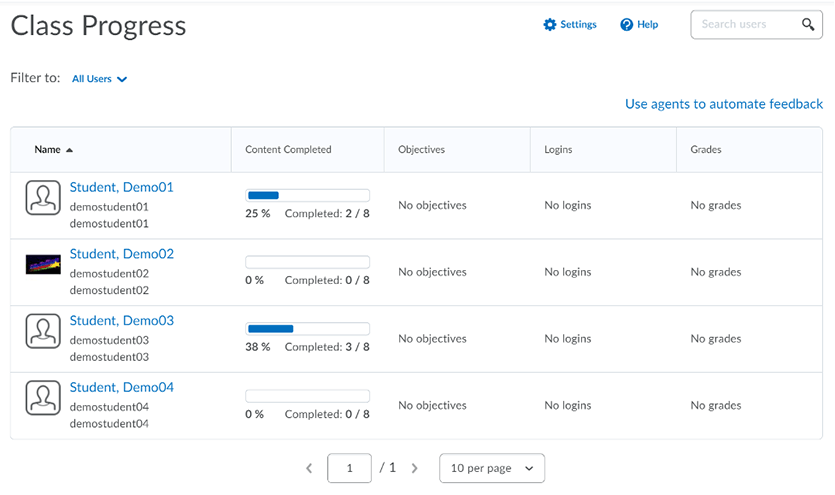
Task: Click the Help question mark icon
Action: tap(626, 25)
